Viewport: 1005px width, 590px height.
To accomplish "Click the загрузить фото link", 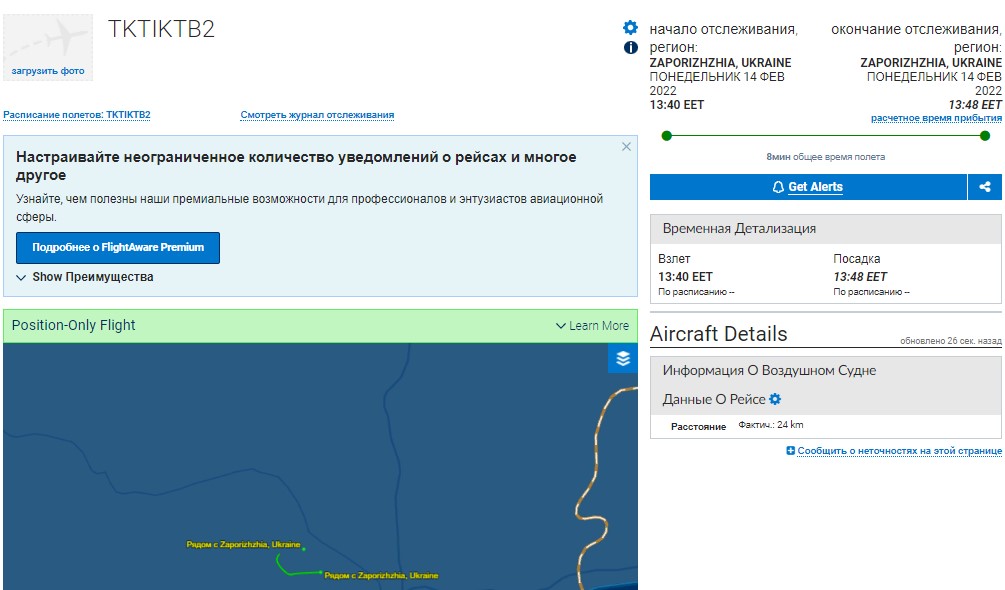I will coord(48,71).
